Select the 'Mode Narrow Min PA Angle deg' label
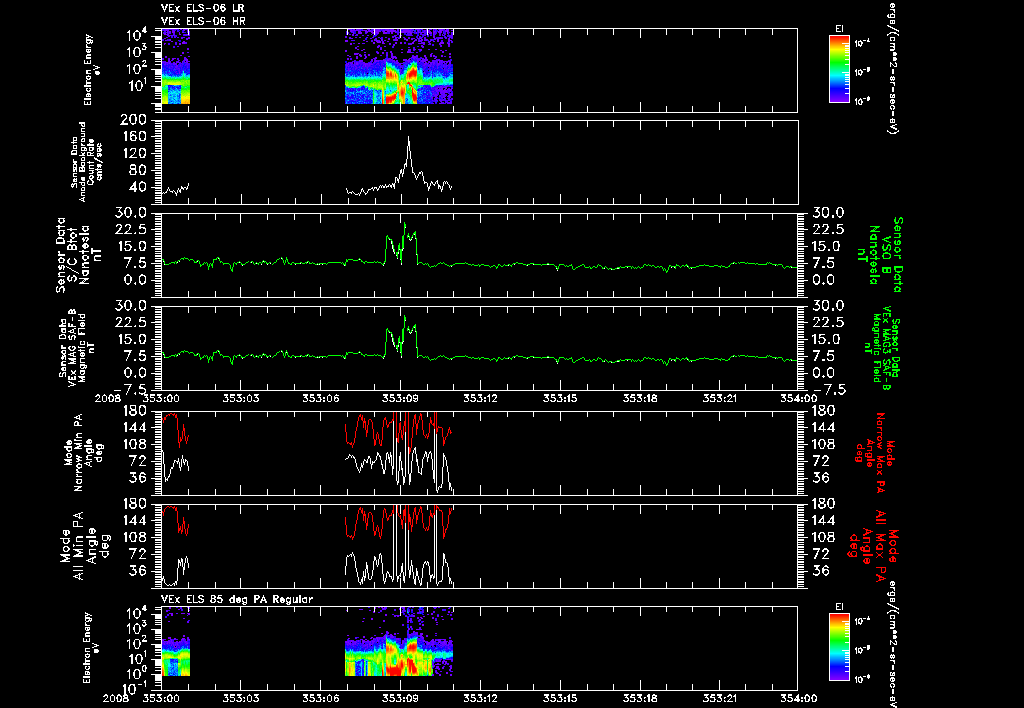 click(84, 453)
